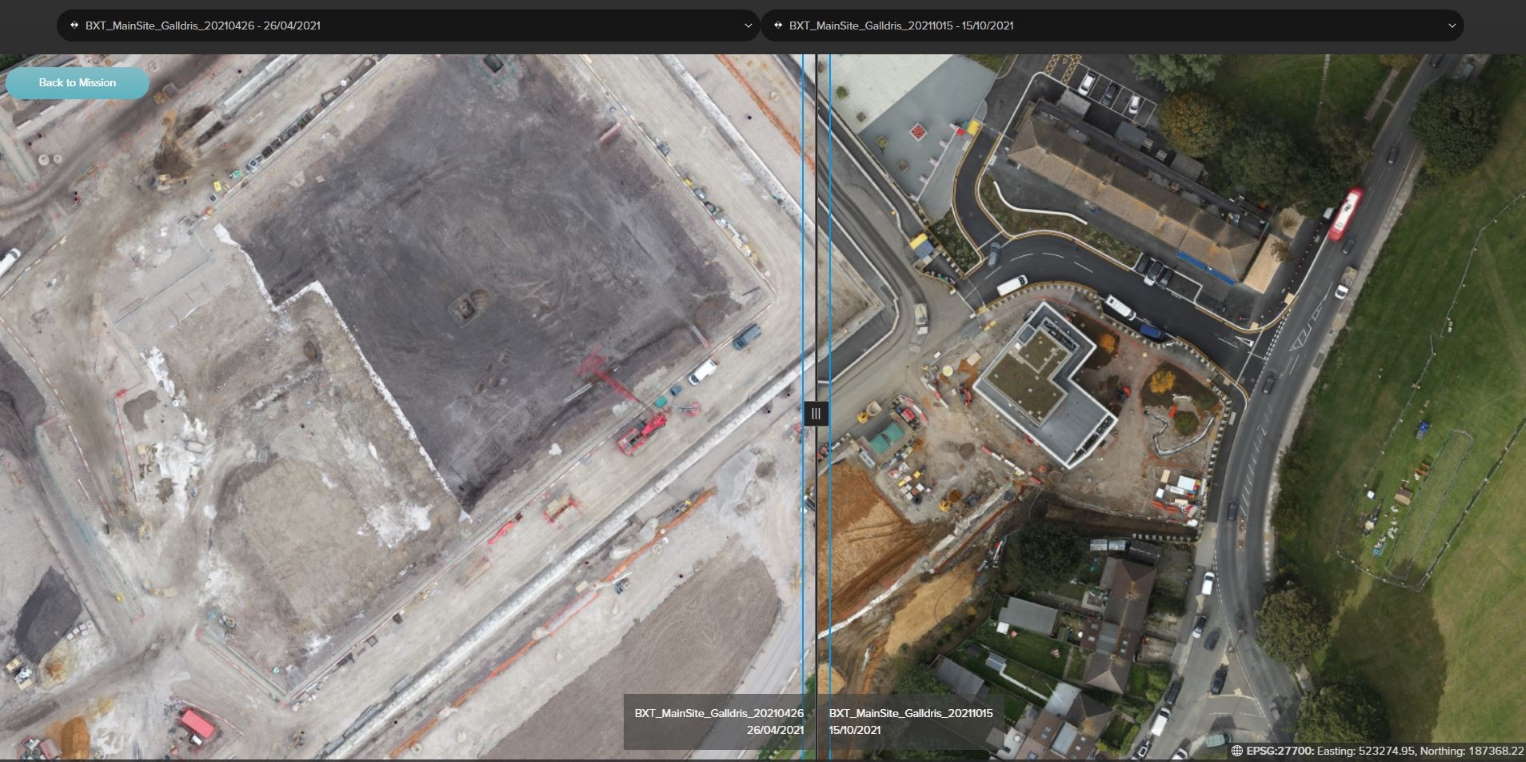The width and height of the screenshot is (1526, 762).
Task: Click the Back to Mission button
Action: pyautogui.click(x=77, y=83)
